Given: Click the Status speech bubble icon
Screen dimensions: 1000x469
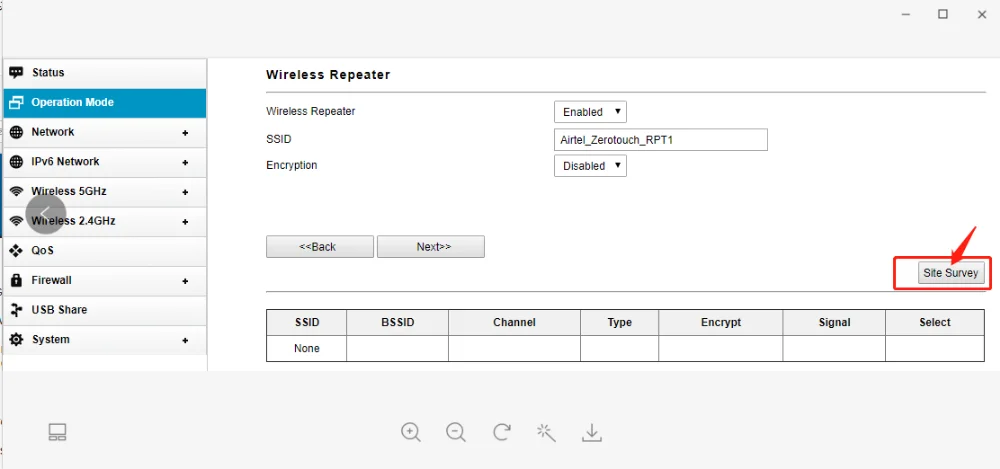Looking at the screenshot, I should pos(17,72).
